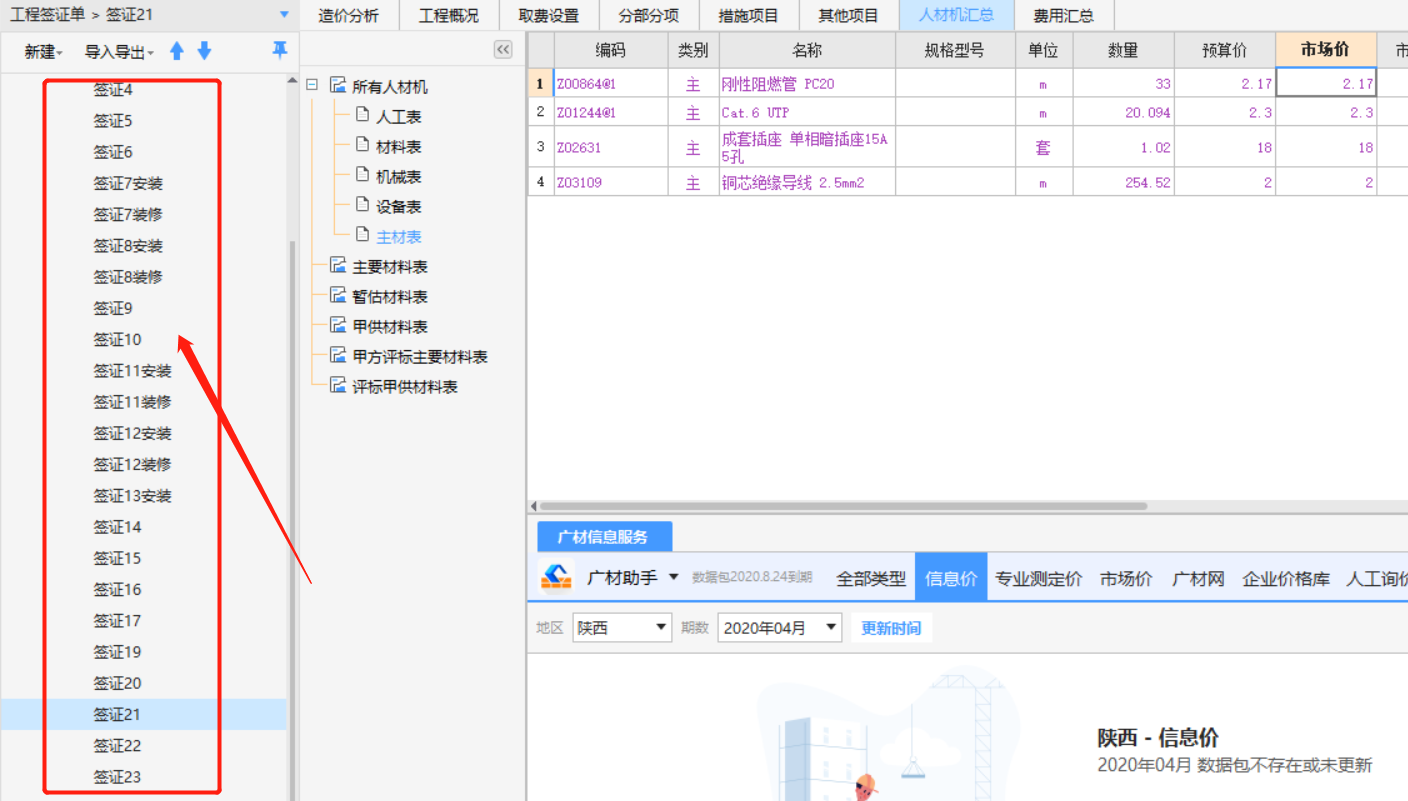Screen dimensions: 1408x801
Task: Select the 专业测定价 price tab
Action: (1038, 578)
